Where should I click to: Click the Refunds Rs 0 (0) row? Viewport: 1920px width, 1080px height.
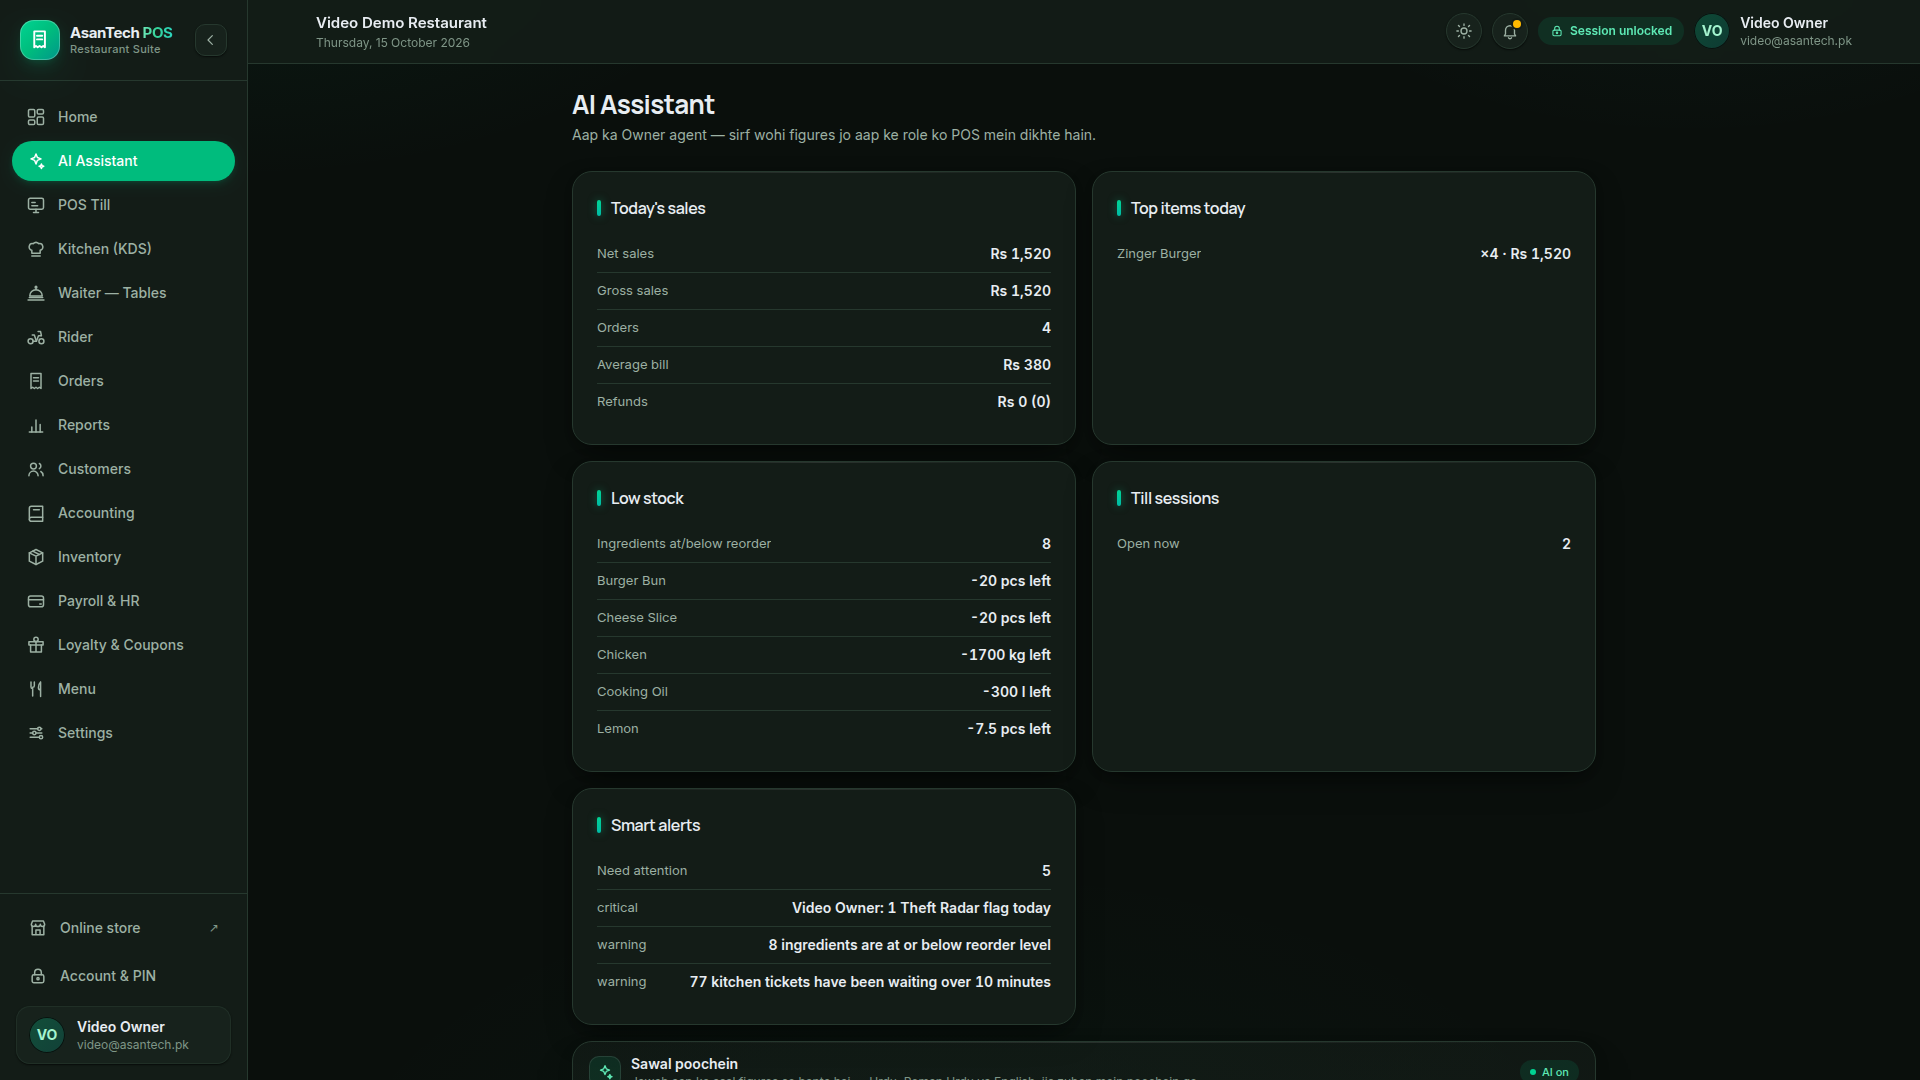(824, 402)
